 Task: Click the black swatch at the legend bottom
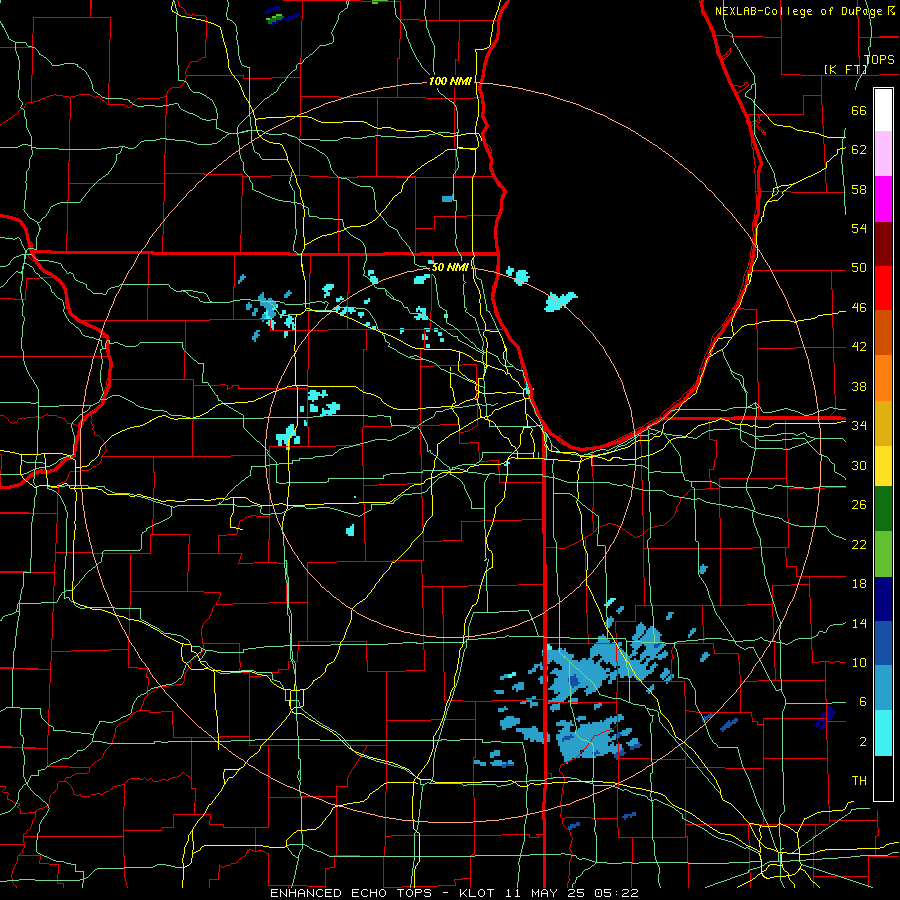pyautogui.click(x=883, y=778)
